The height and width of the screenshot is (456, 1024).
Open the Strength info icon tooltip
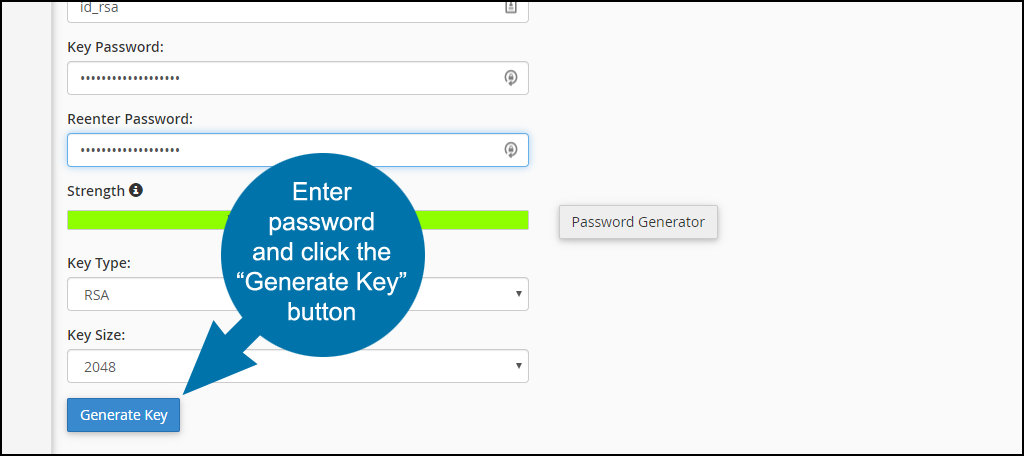pyautogui.click(x=136, y=191)
